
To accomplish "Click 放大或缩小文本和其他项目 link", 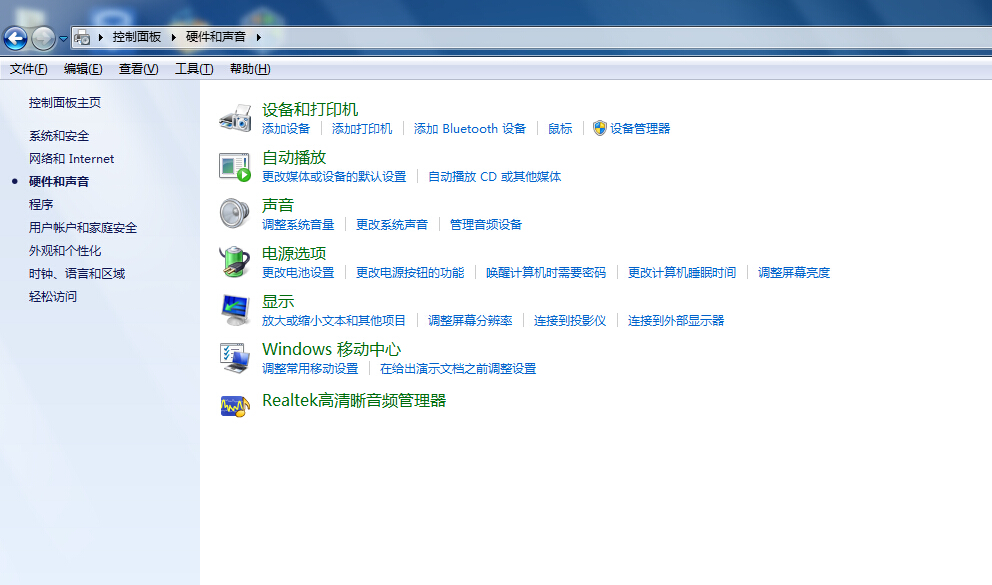I will (334, 321).
